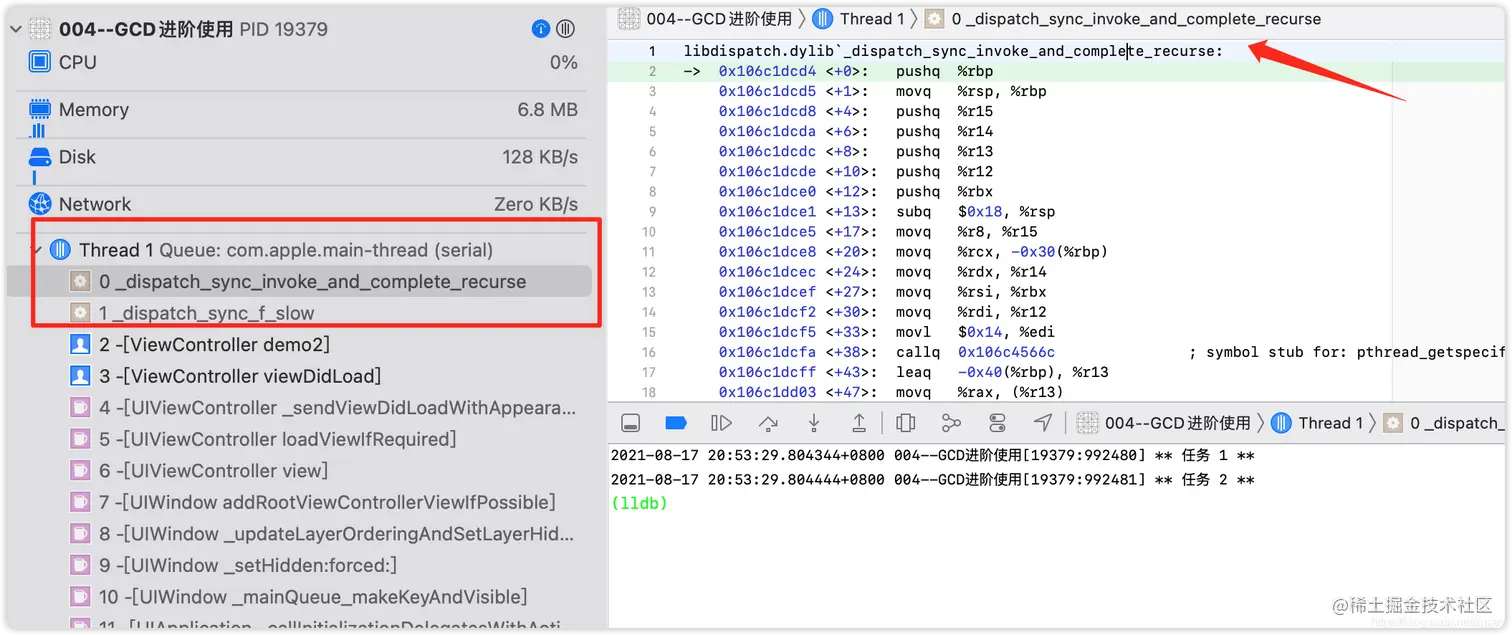Click the Simulate Location arrow icon
Viewport: 1512px width, 635px height.
[1043, 423]
